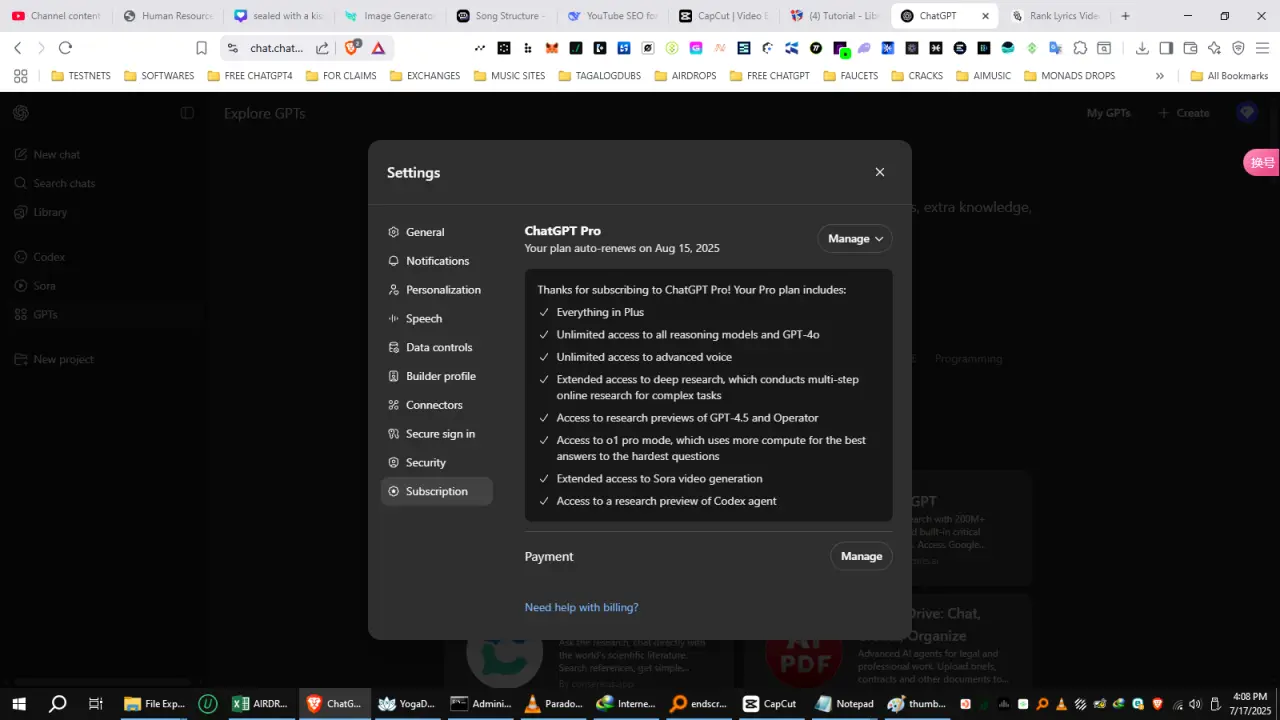Screen dimensions: 1280x720
Task: Open the Builder profile section
Action: [436, 376]
